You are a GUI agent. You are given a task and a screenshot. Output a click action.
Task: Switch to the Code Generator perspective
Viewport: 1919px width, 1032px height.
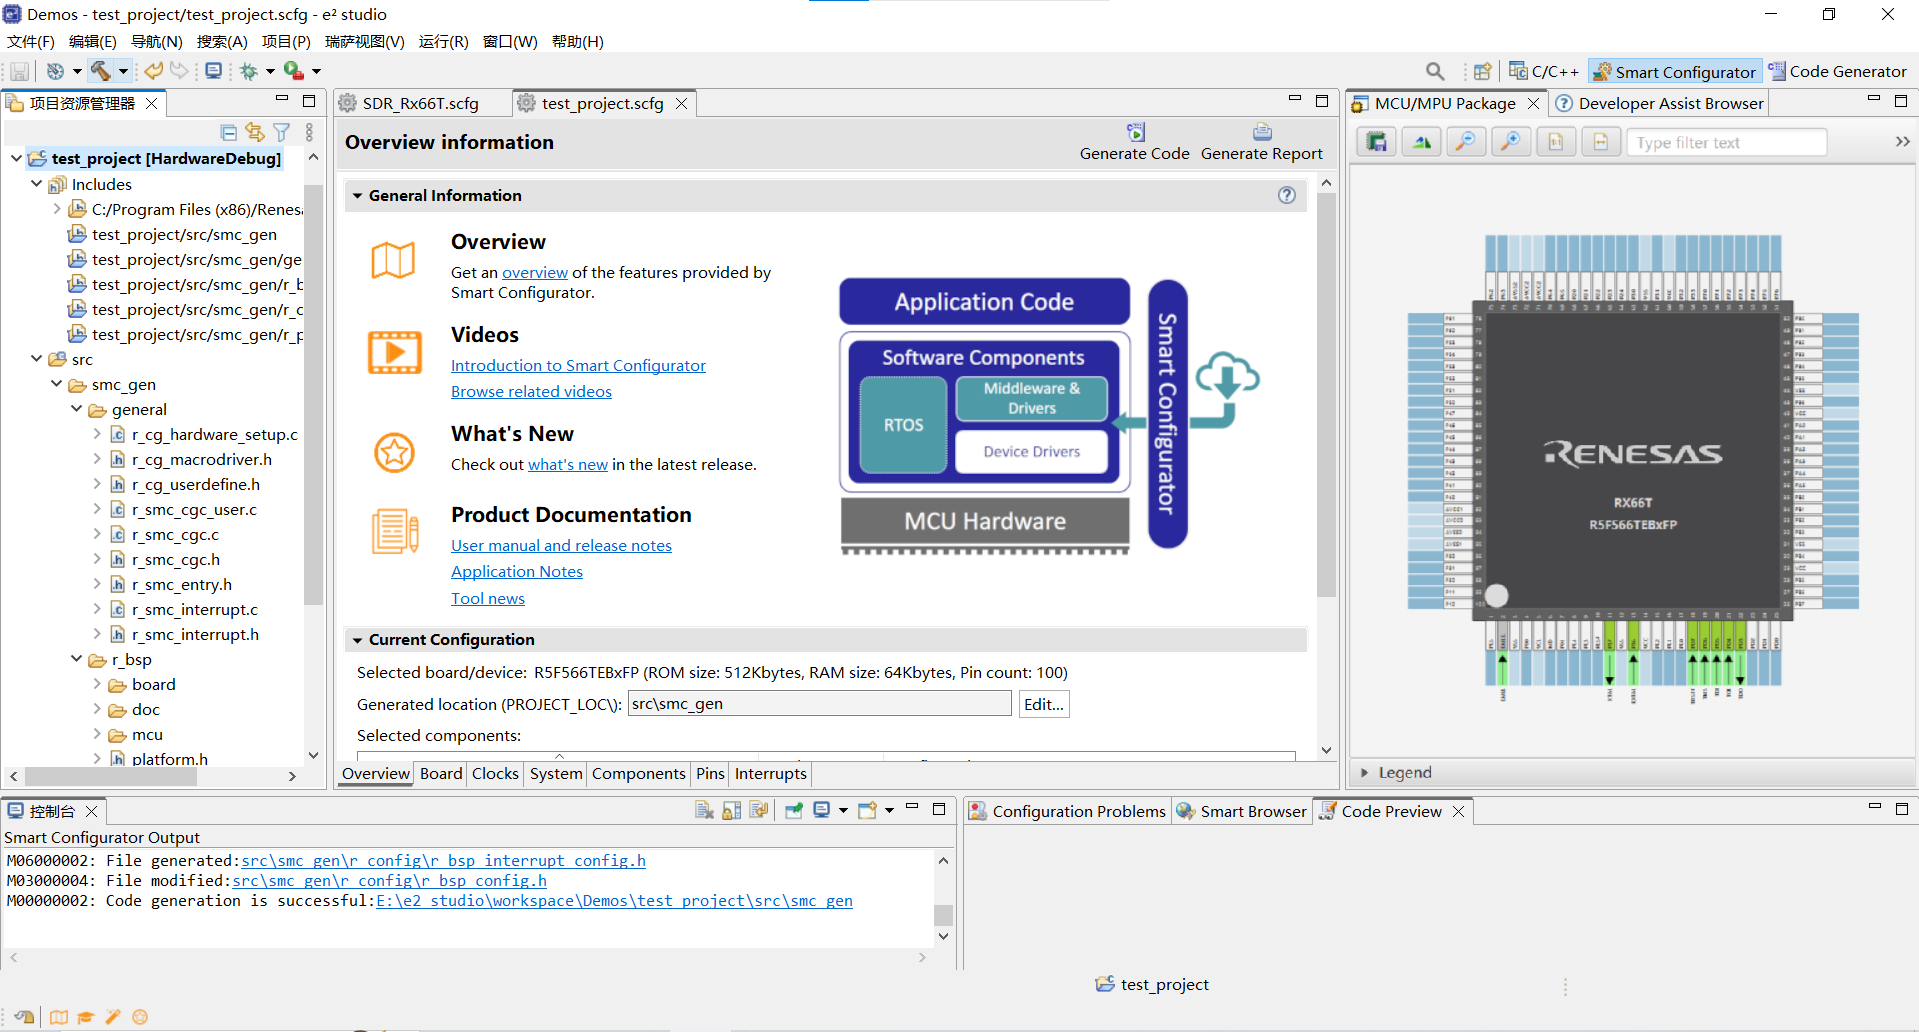coord(1838,71)
